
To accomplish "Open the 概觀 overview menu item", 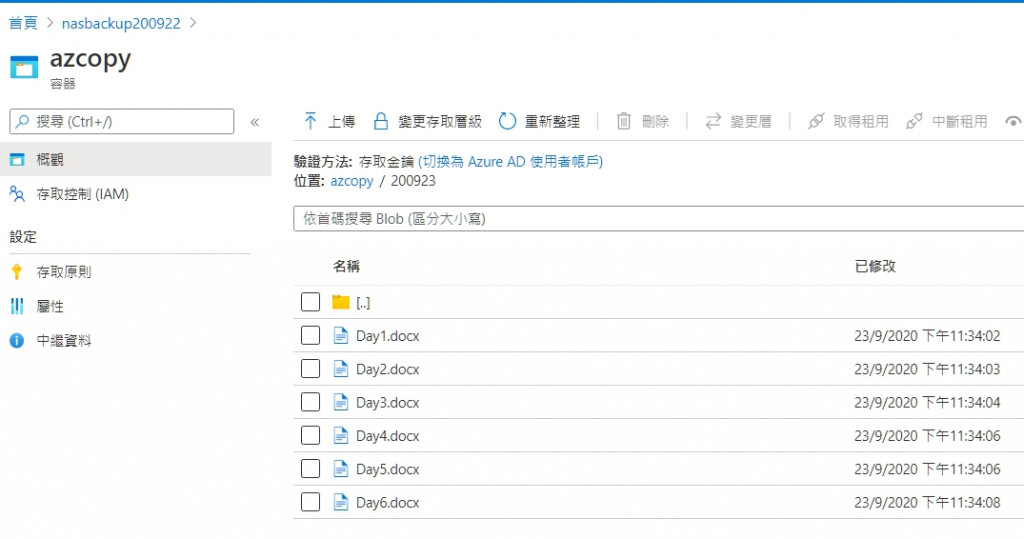I will click(x=50, y=159).
